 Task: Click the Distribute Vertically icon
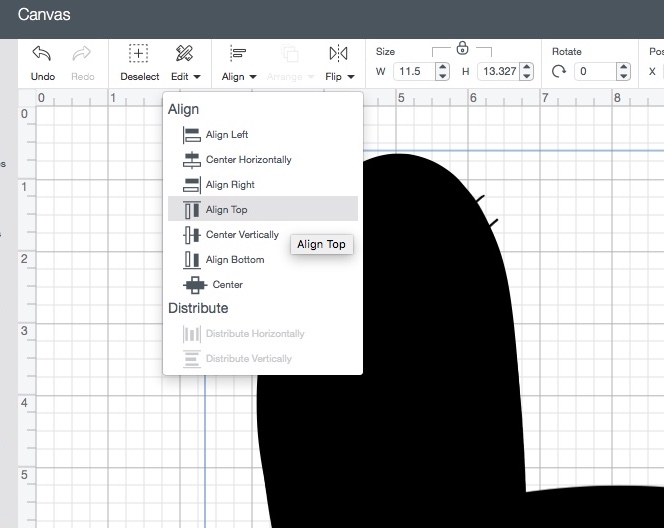point(191,359)
